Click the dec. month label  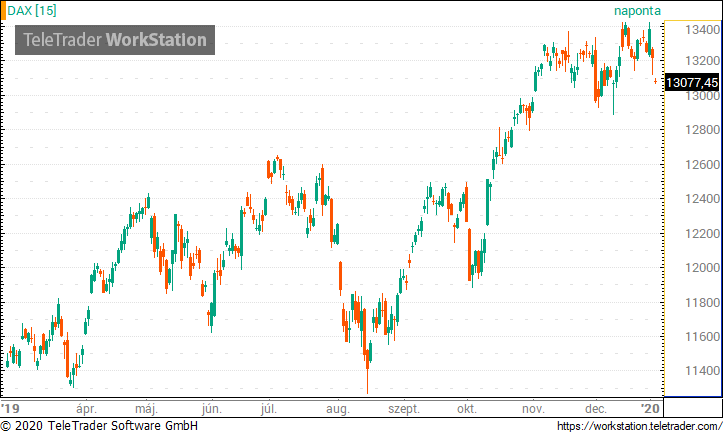(x=596, y=409)
